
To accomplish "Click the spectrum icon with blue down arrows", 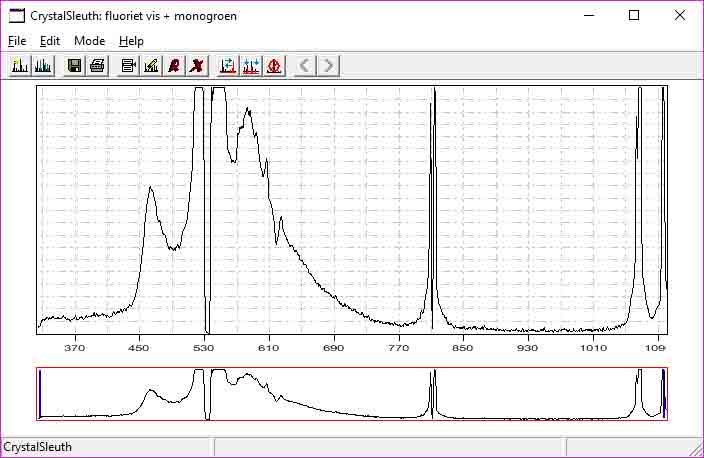I will [x=251, y=66].
